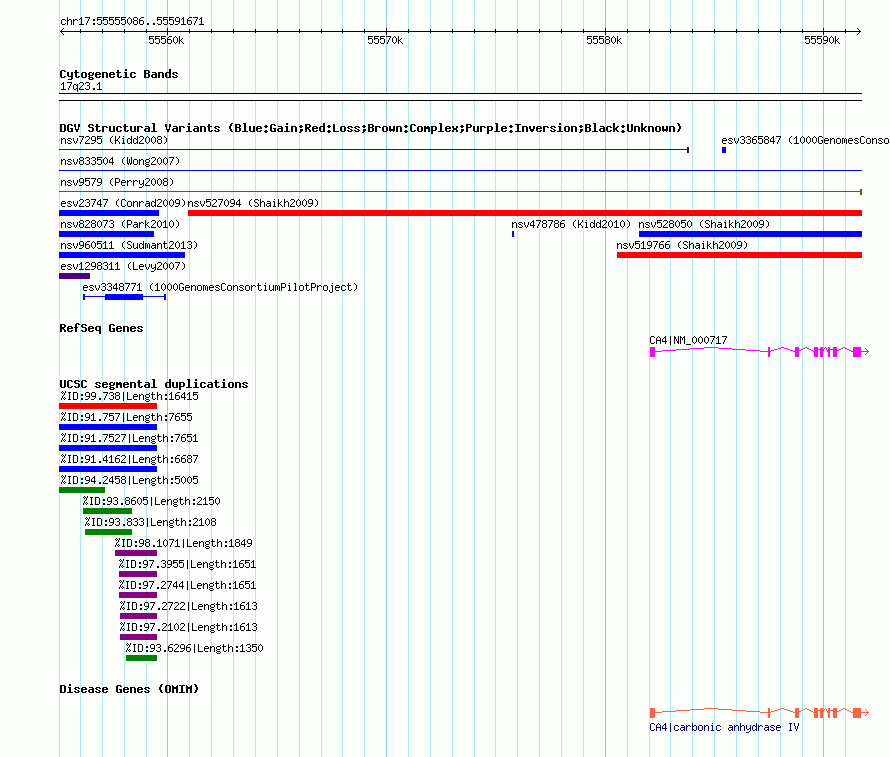
Task: Click the %ID:98.1071 Length:1849 duplication
Action: 136,553
